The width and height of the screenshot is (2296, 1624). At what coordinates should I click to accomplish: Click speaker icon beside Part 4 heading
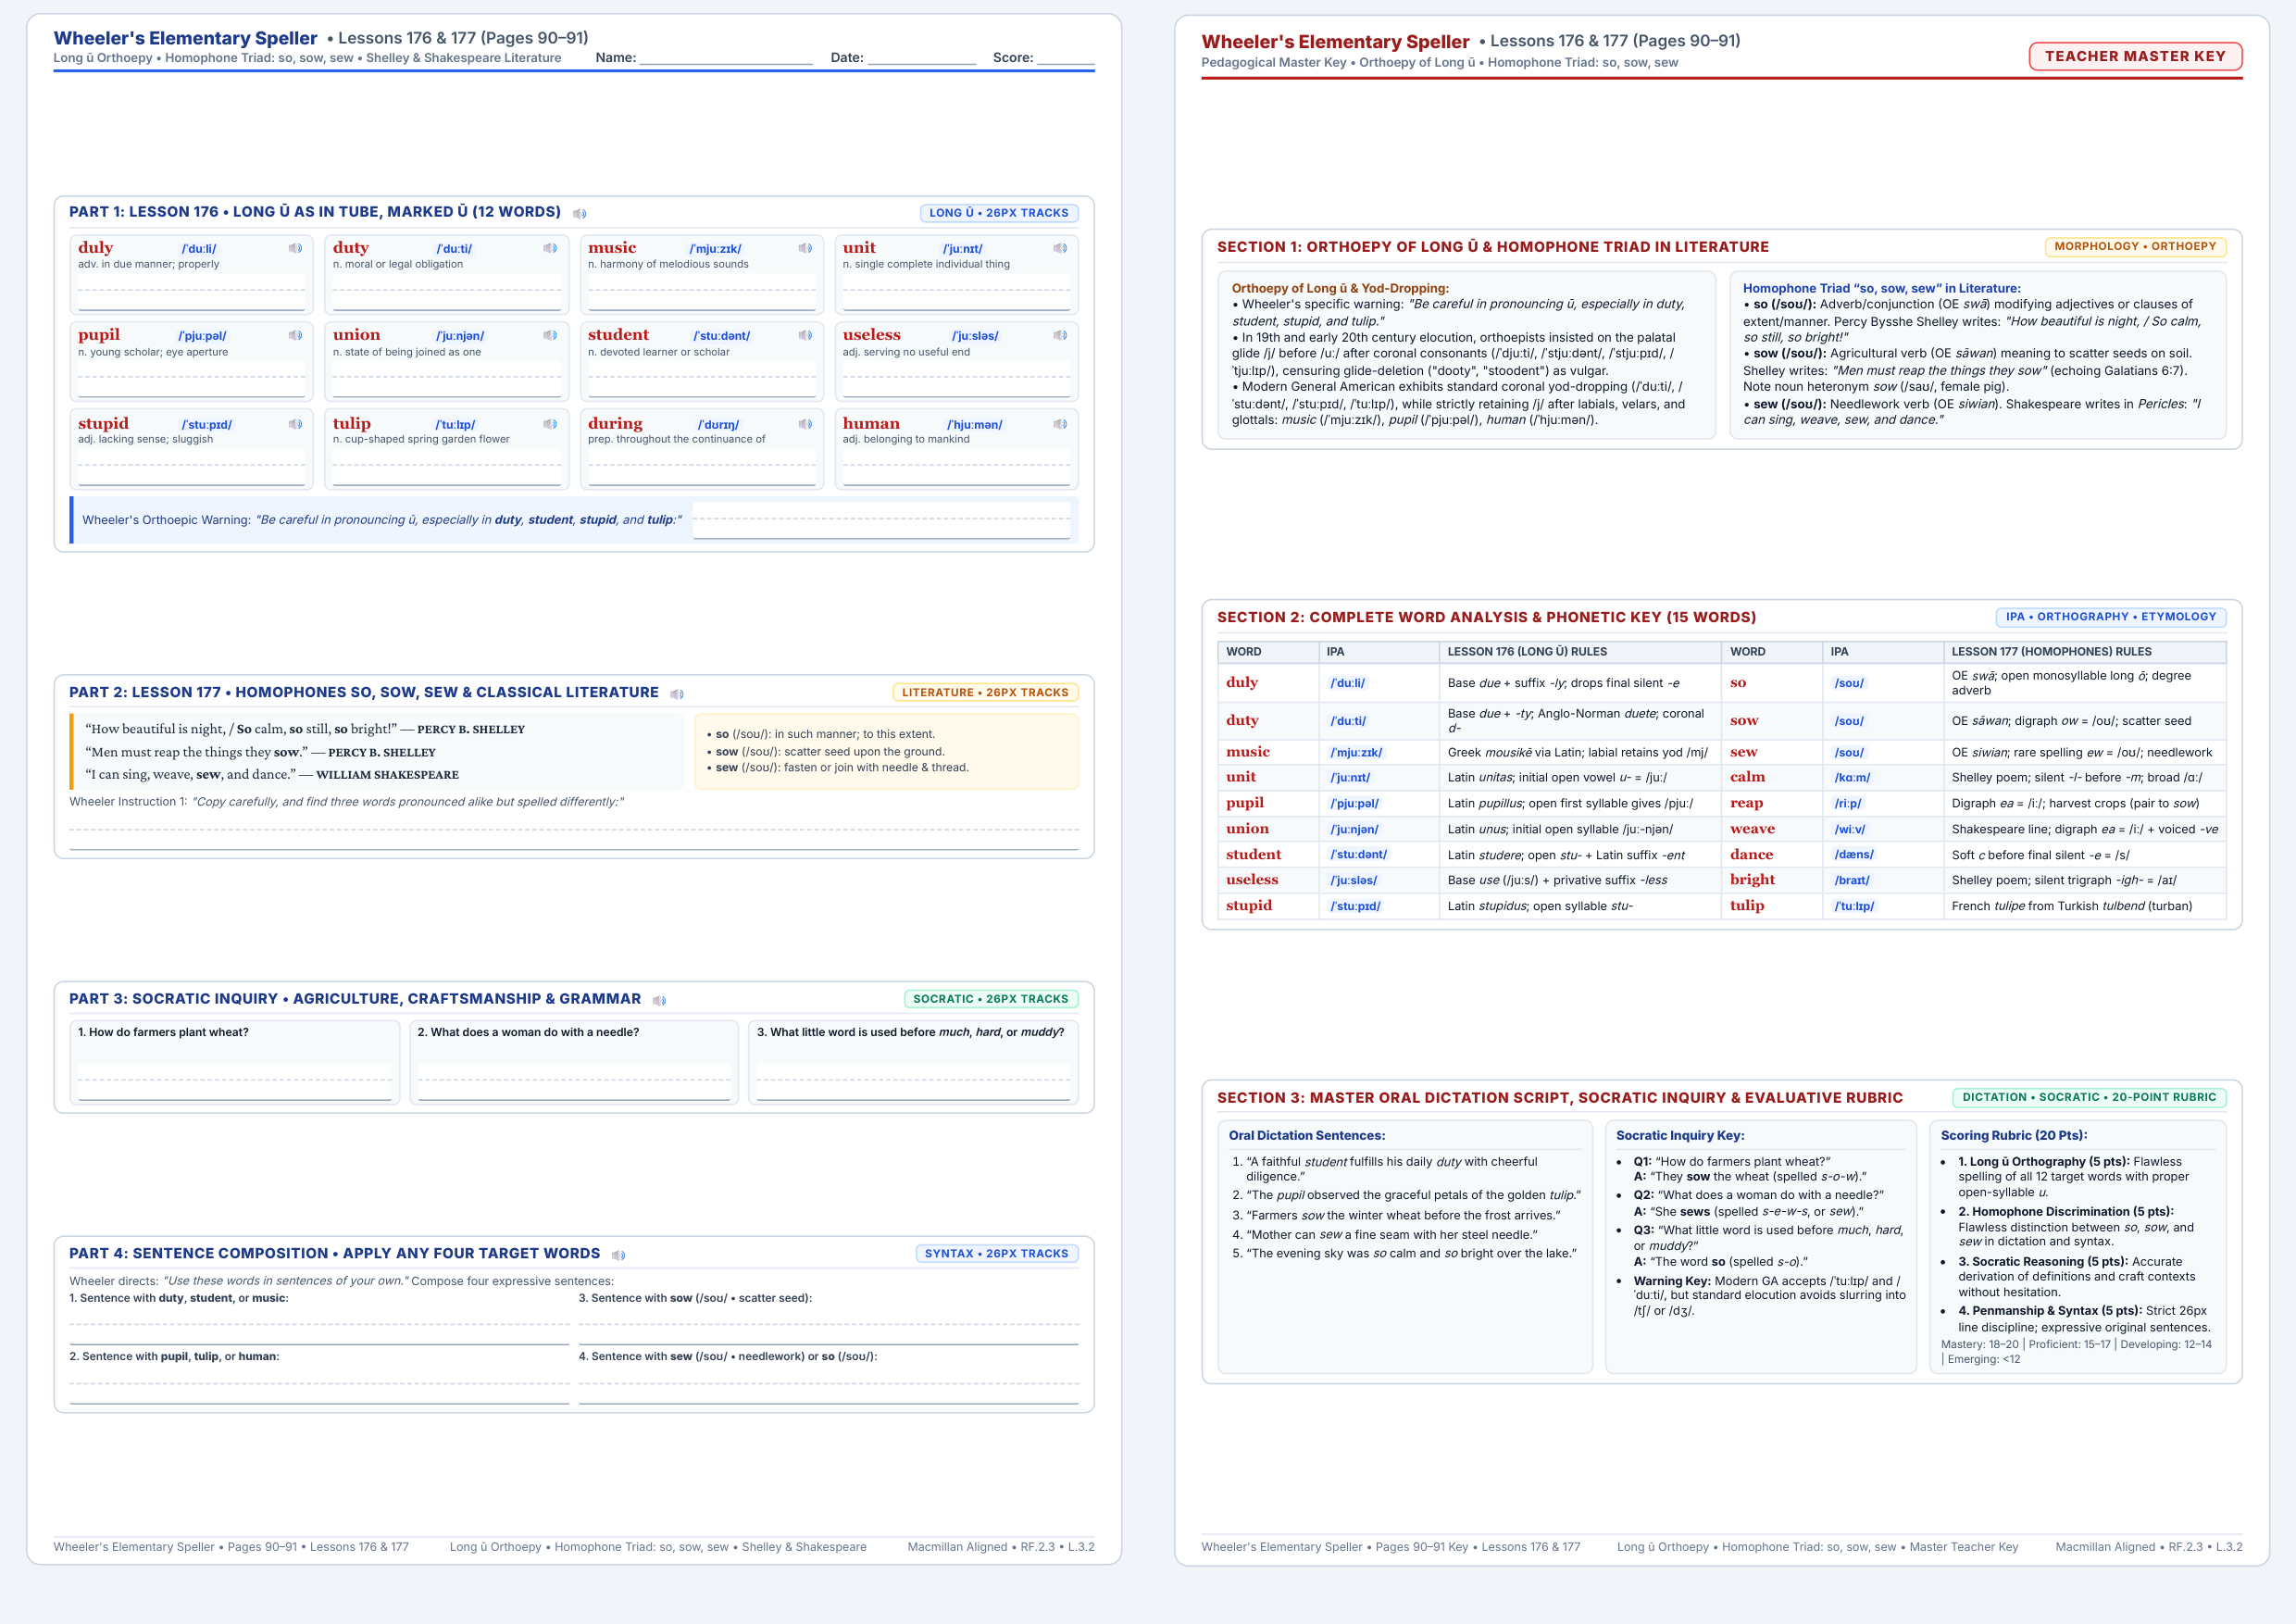(618, 1255)
